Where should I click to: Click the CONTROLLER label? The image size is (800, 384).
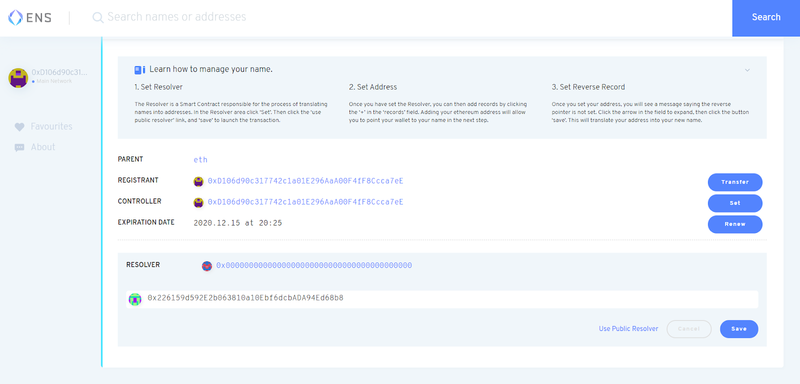pyautogui.click(x=139, y=201)
